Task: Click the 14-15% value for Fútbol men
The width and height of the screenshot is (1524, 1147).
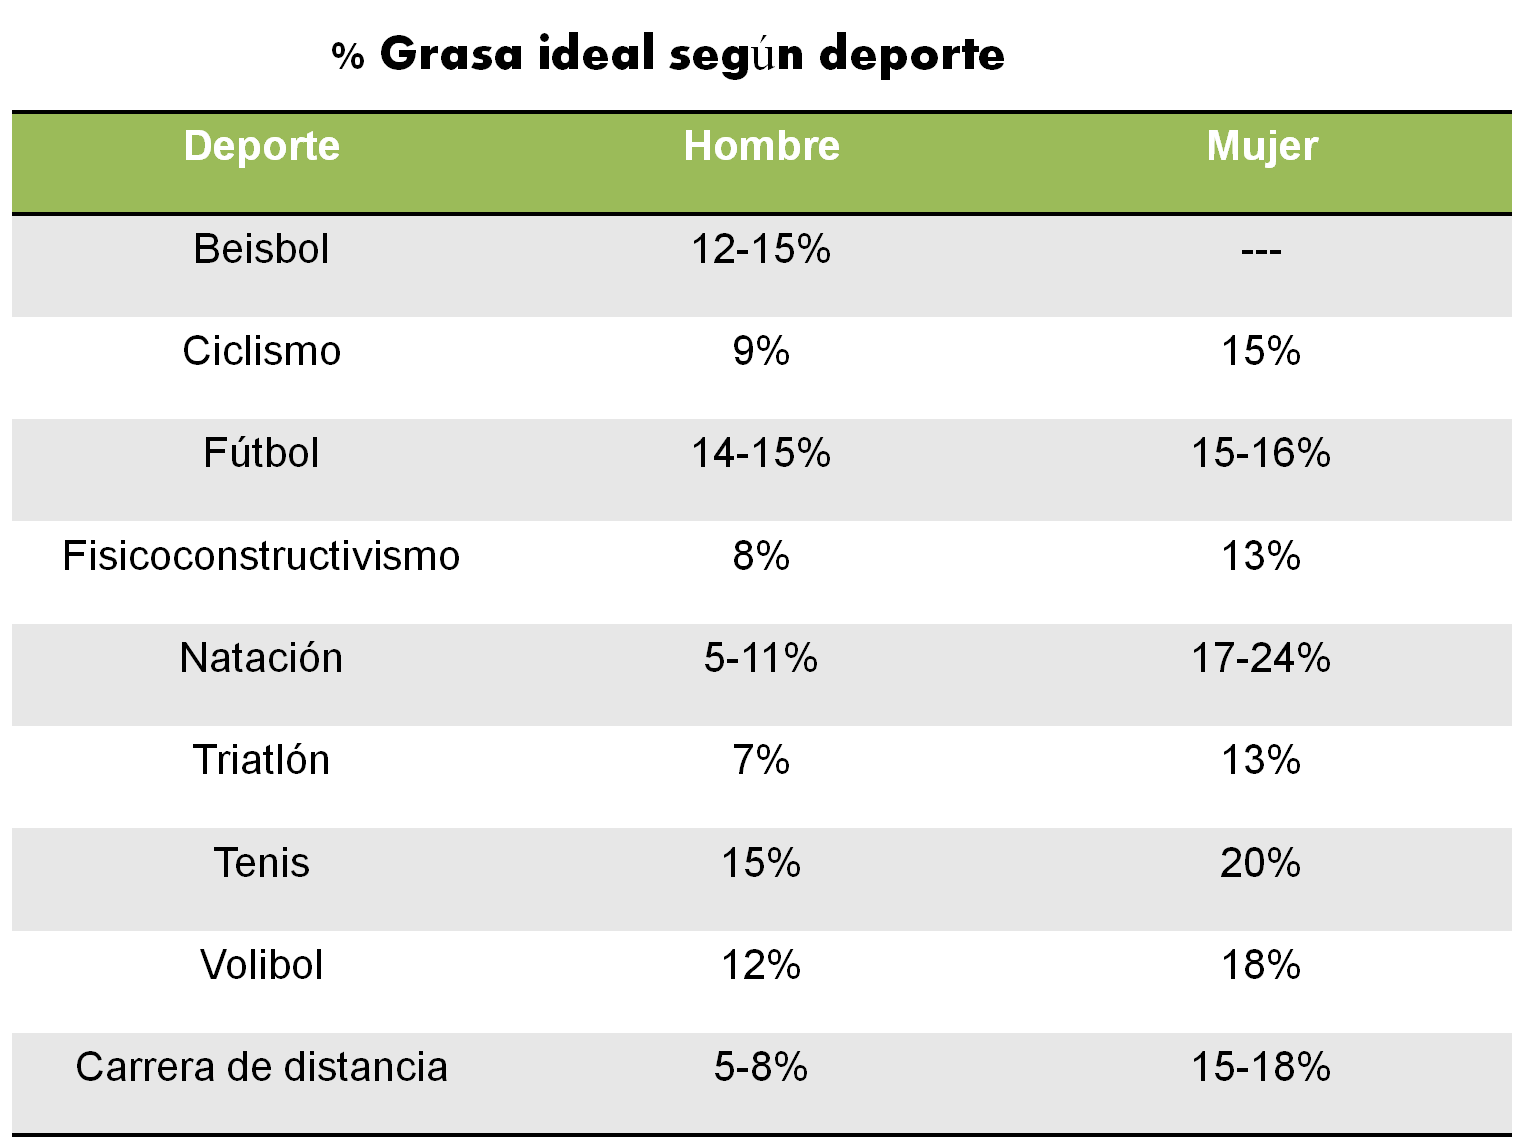Action: pos(761,453)
